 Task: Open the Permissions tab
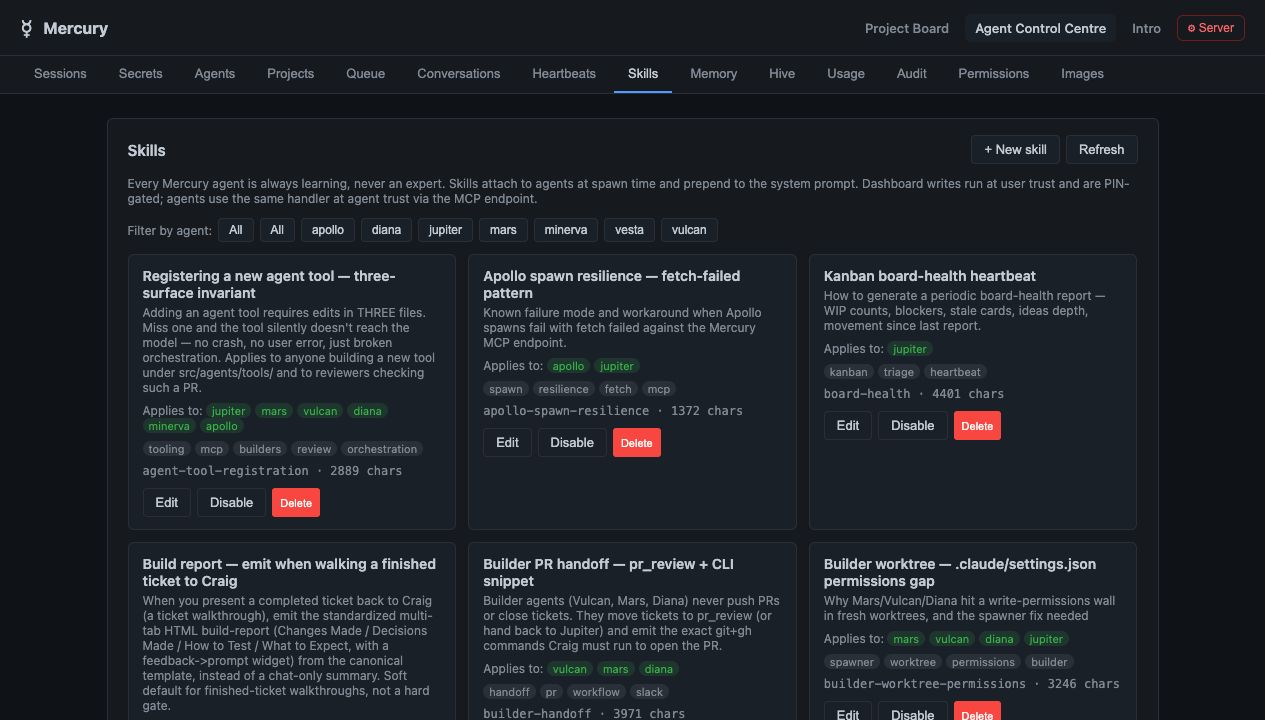click(x=993, y=74)
